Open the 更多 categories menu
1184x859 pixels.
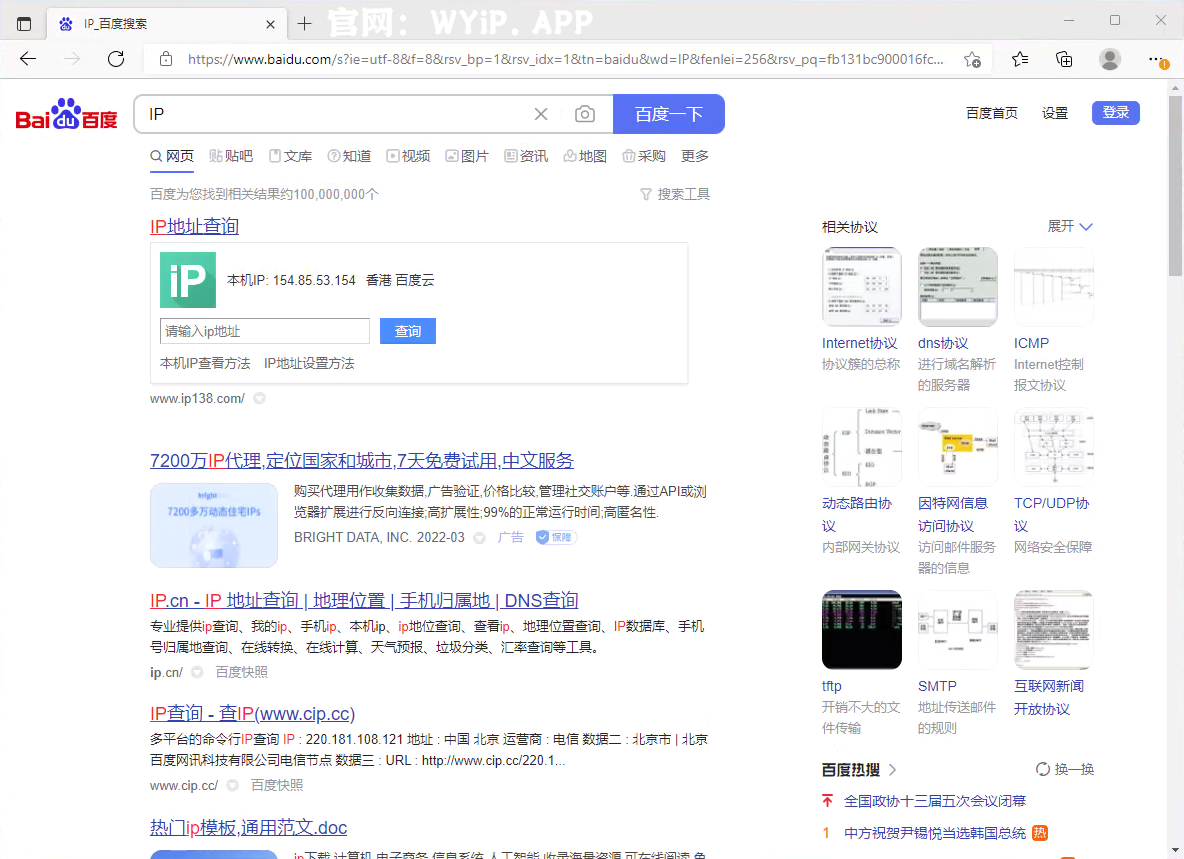click(695, 156)
